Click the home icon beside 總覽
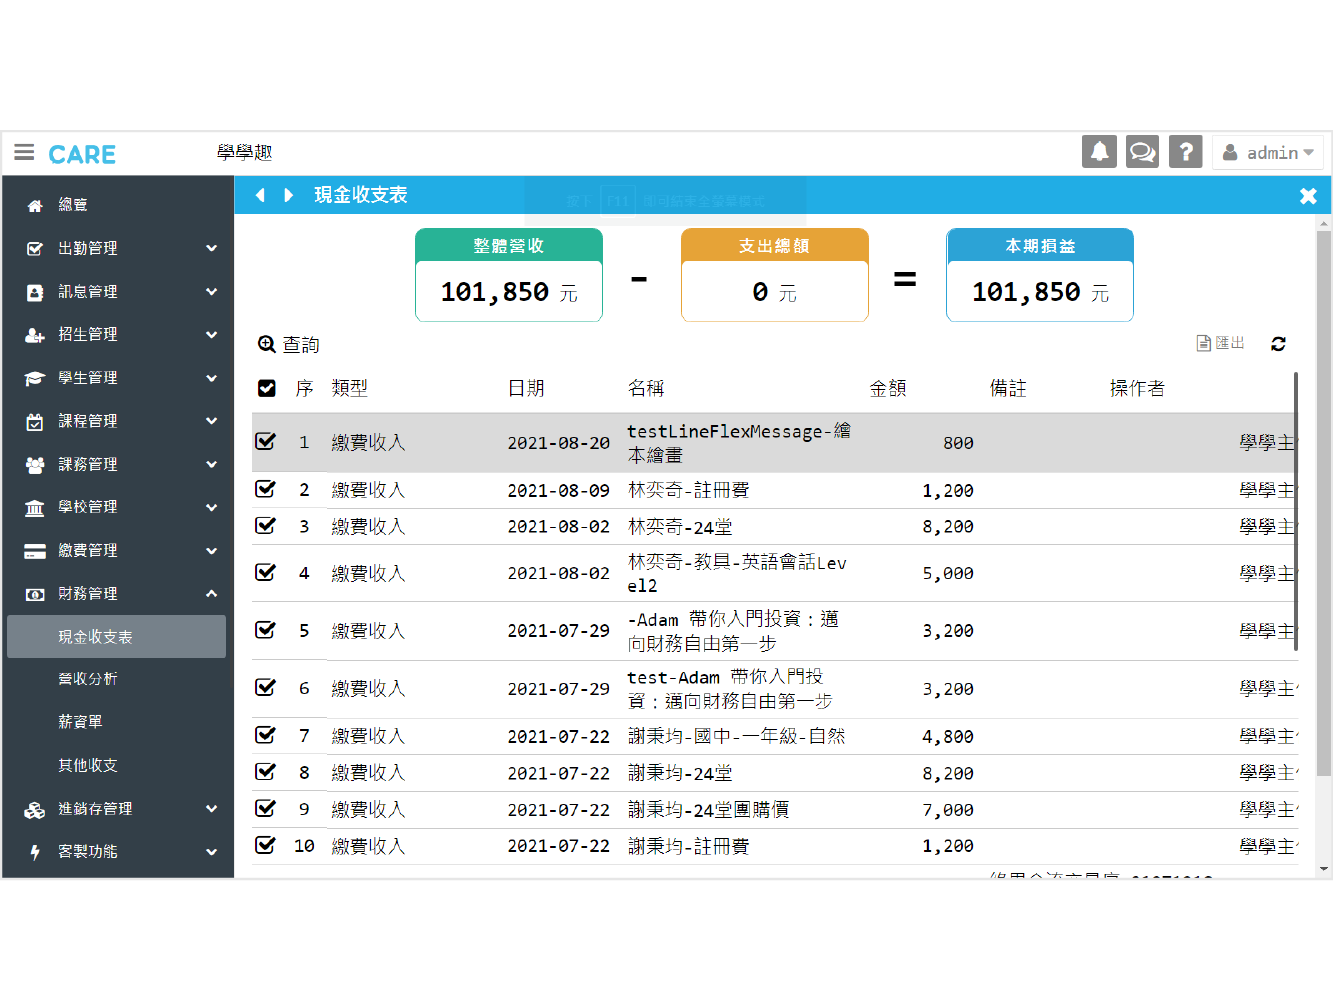1333x1000 pixels. click(x=35, y=205)
